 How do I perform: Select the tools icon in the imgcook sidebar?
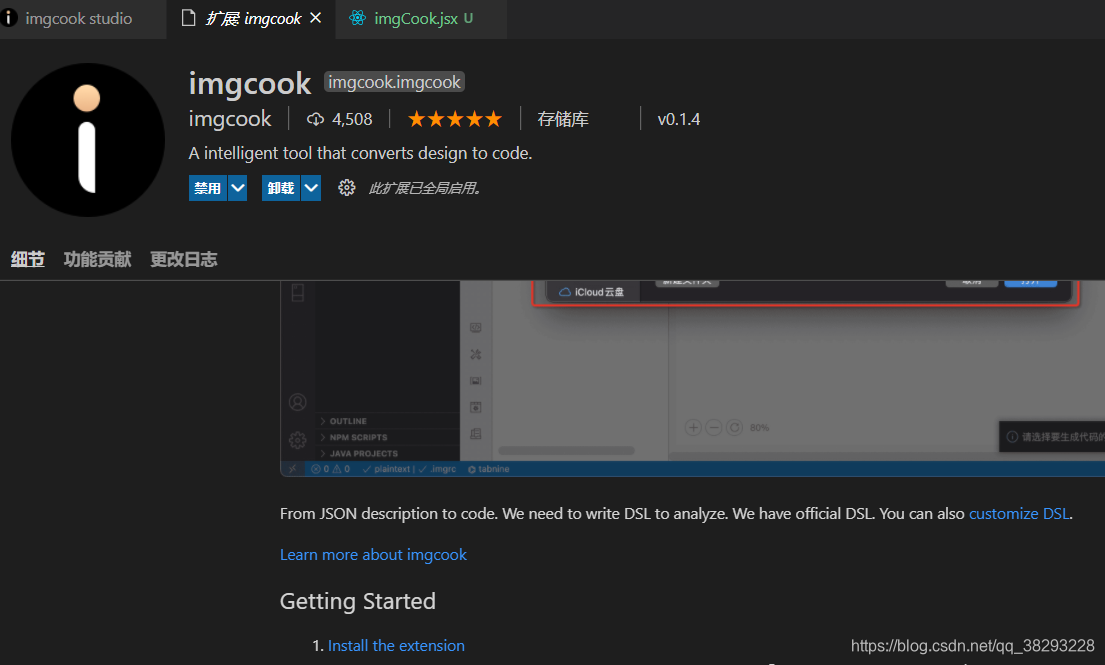click(476, 353)
